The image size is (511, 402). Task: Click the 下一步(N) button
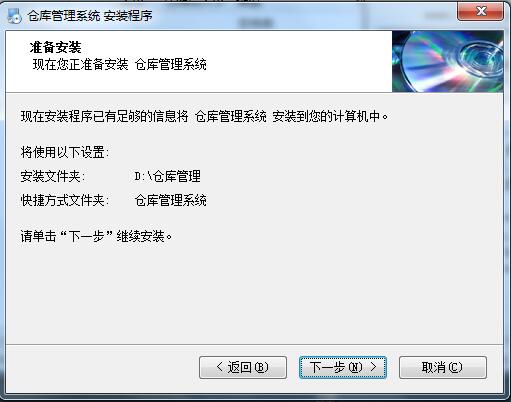343,367
